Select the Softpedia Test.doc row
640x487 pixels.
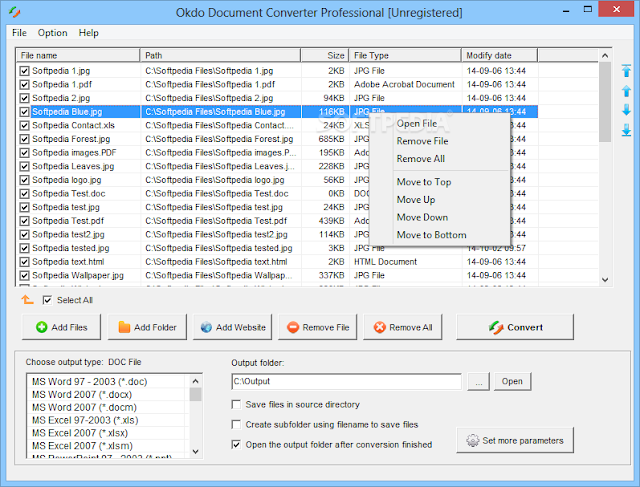278,193
